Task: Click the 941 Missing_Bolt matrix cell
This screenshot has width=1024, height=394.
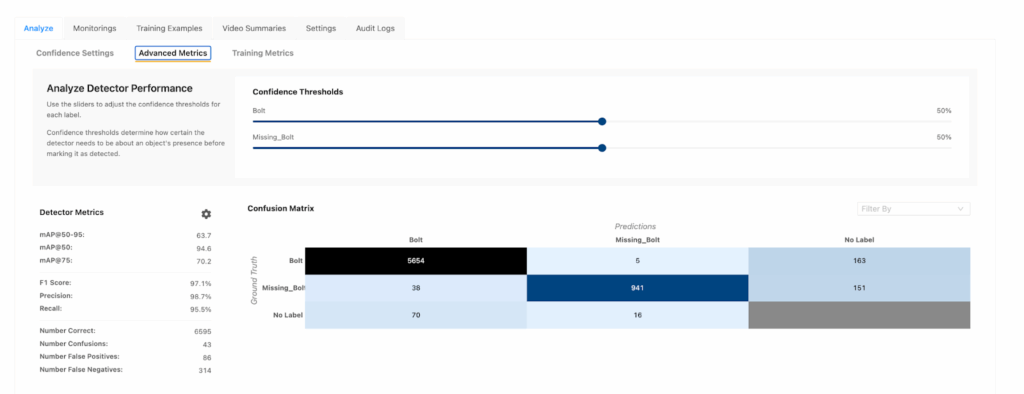Action: (x=637, y=287)
